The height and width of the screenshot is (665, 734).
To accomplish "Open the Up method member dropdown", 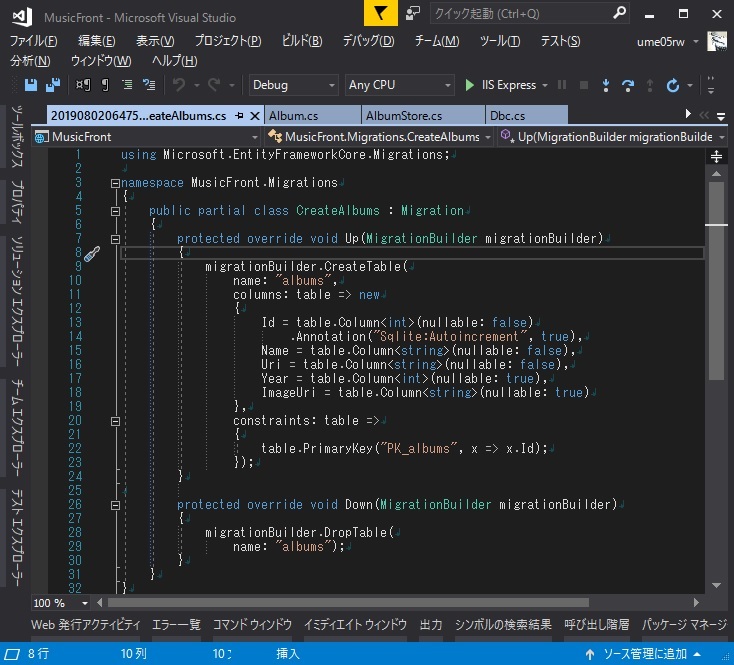I will 612,137.
